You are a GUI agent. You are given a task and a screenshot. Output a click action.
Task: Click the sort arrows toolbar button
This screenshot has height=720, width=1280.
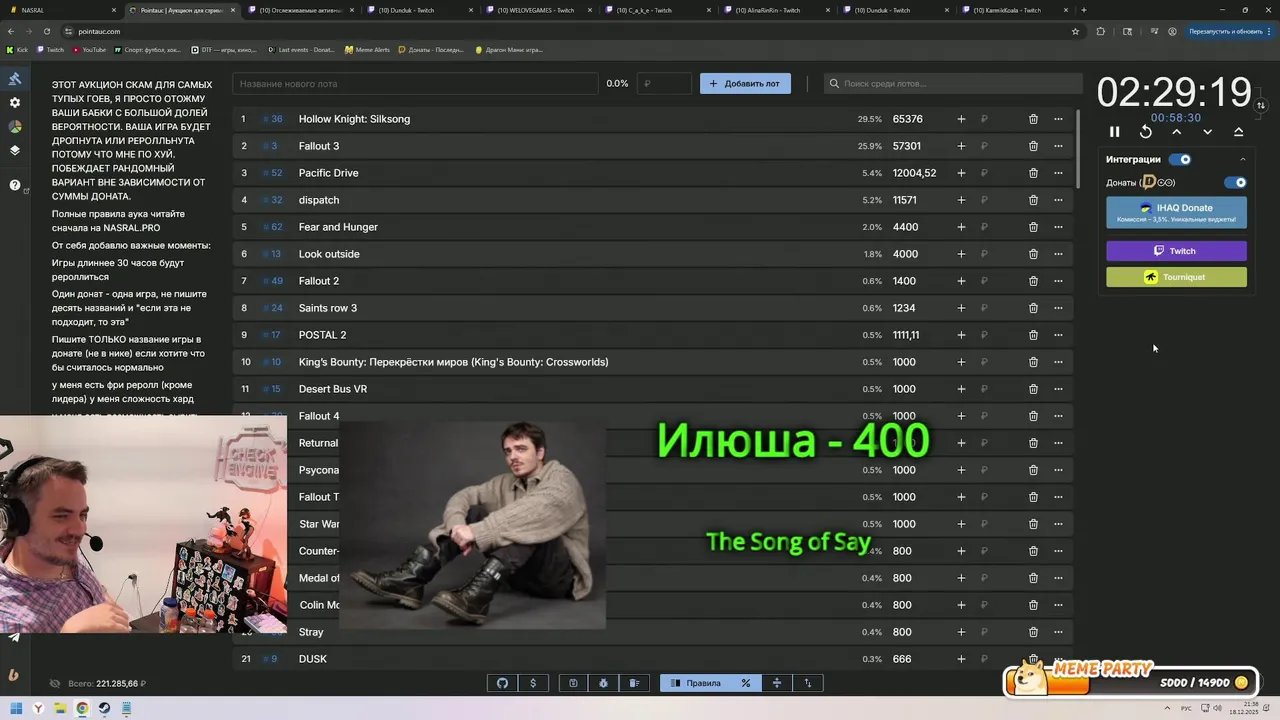coord(808,683)
